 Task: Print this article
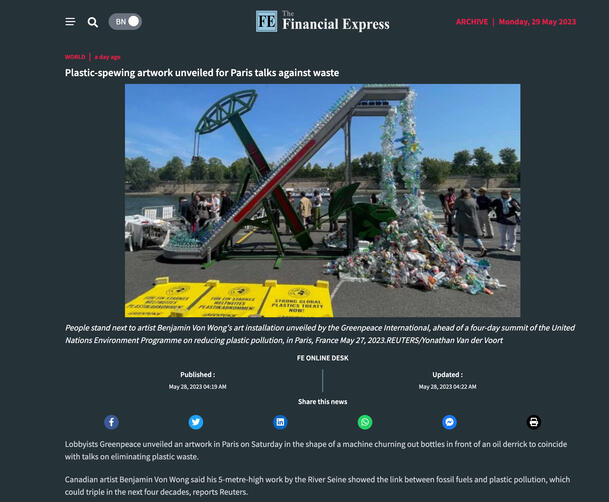coord(534,422)
